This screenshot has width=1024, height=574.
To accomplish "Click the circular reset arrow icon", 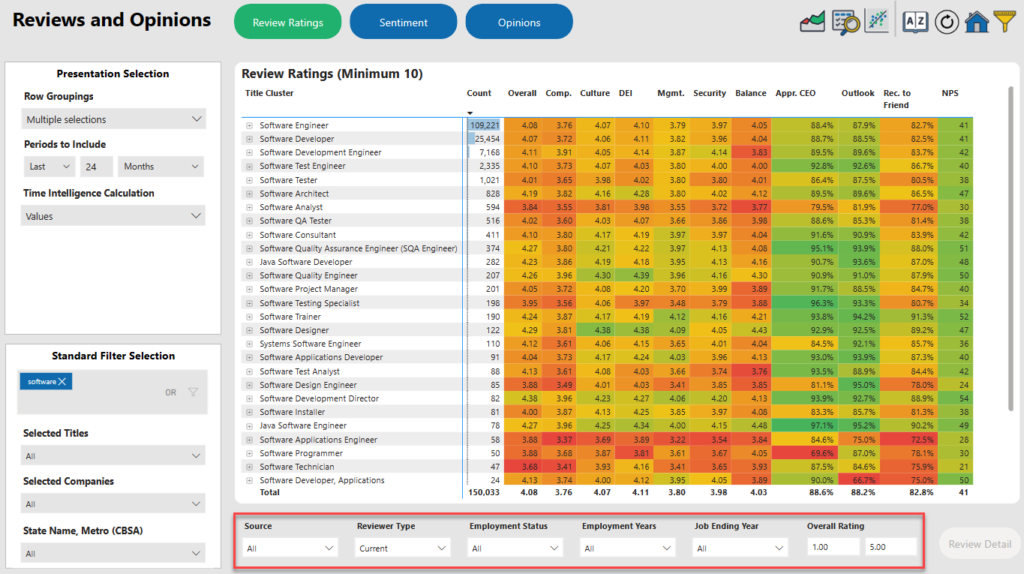I will [x=946, y=21].
